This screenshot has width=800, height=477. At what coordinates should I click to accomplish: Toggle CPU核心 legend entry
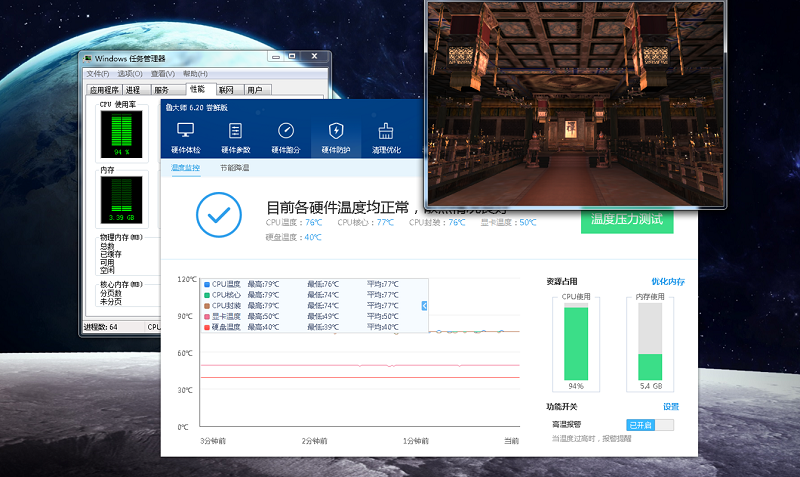[x=222, y=295]
